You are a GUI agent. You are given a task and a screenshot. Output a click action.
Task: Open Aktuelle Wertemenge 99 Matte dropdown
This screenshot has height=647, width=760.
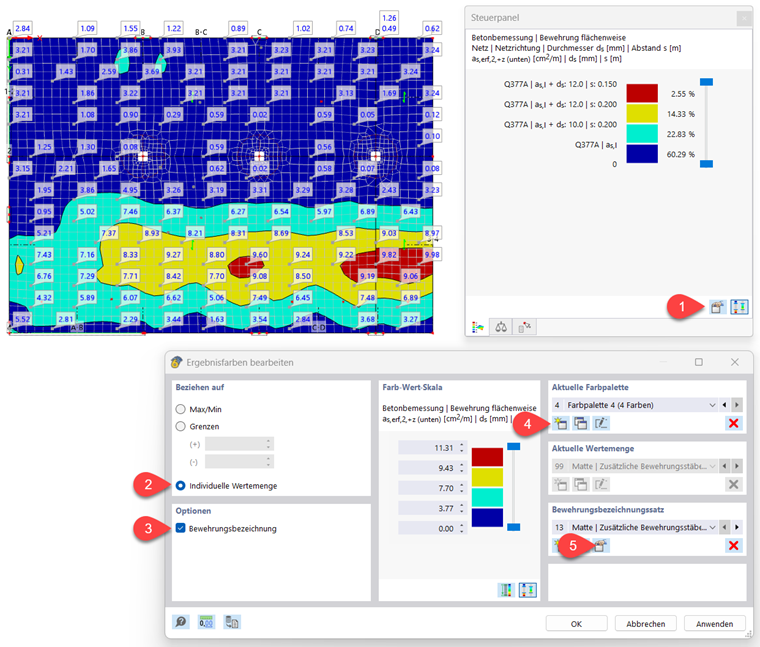[x=635, y=466]
